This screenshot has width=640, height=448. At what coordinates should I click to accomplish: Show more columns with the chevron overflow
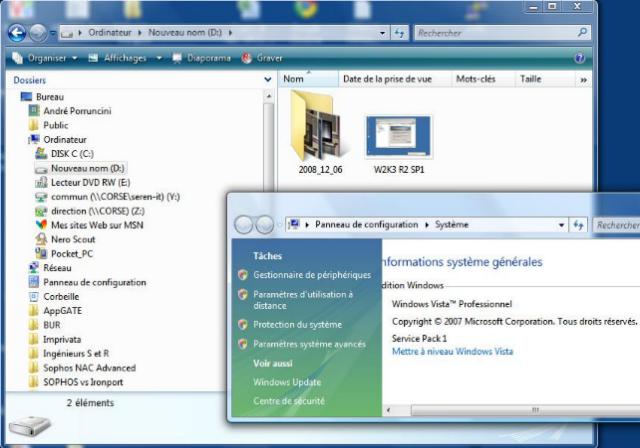click(x=584, y=80)
